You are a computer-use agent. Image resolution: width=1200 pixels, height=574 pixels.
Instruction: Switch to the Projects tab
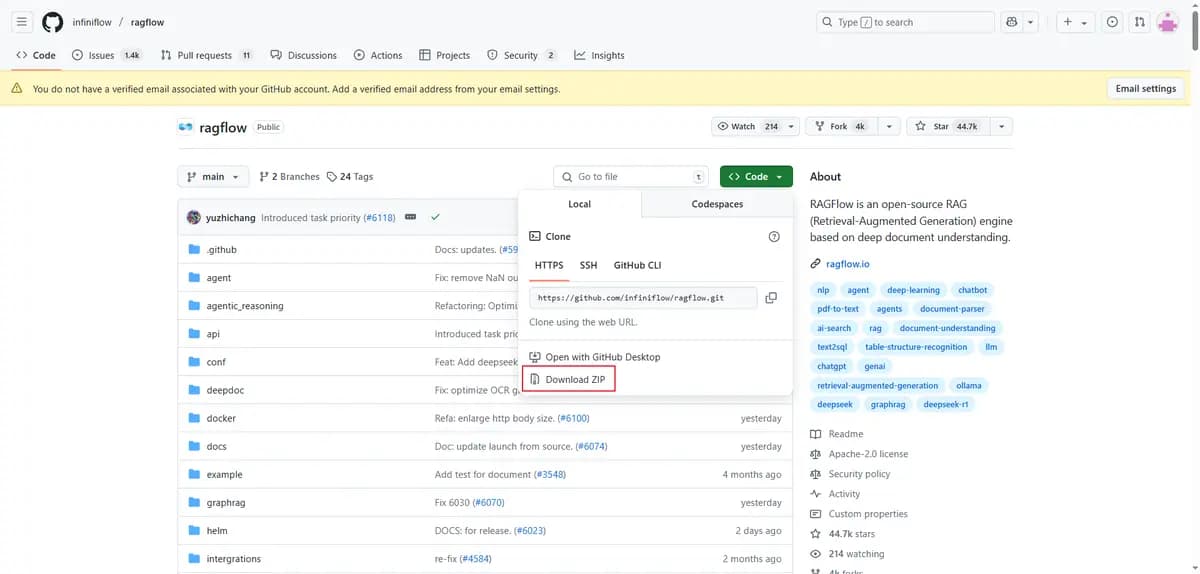coord(445,55)
